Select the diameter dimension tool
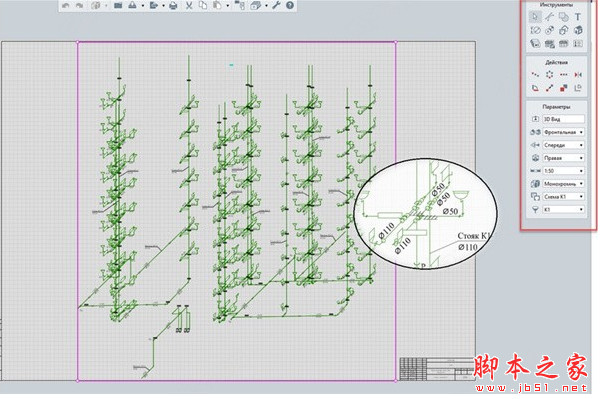This screenshot has height=399, width=600. pos(535,30)
